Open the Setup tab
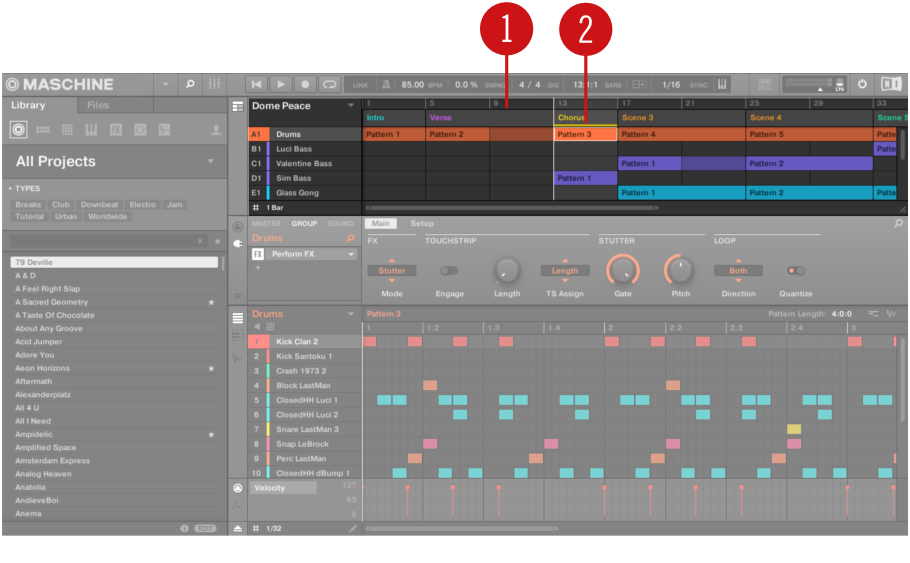Viewport: 910px width, 563px height. pos(422,224)
